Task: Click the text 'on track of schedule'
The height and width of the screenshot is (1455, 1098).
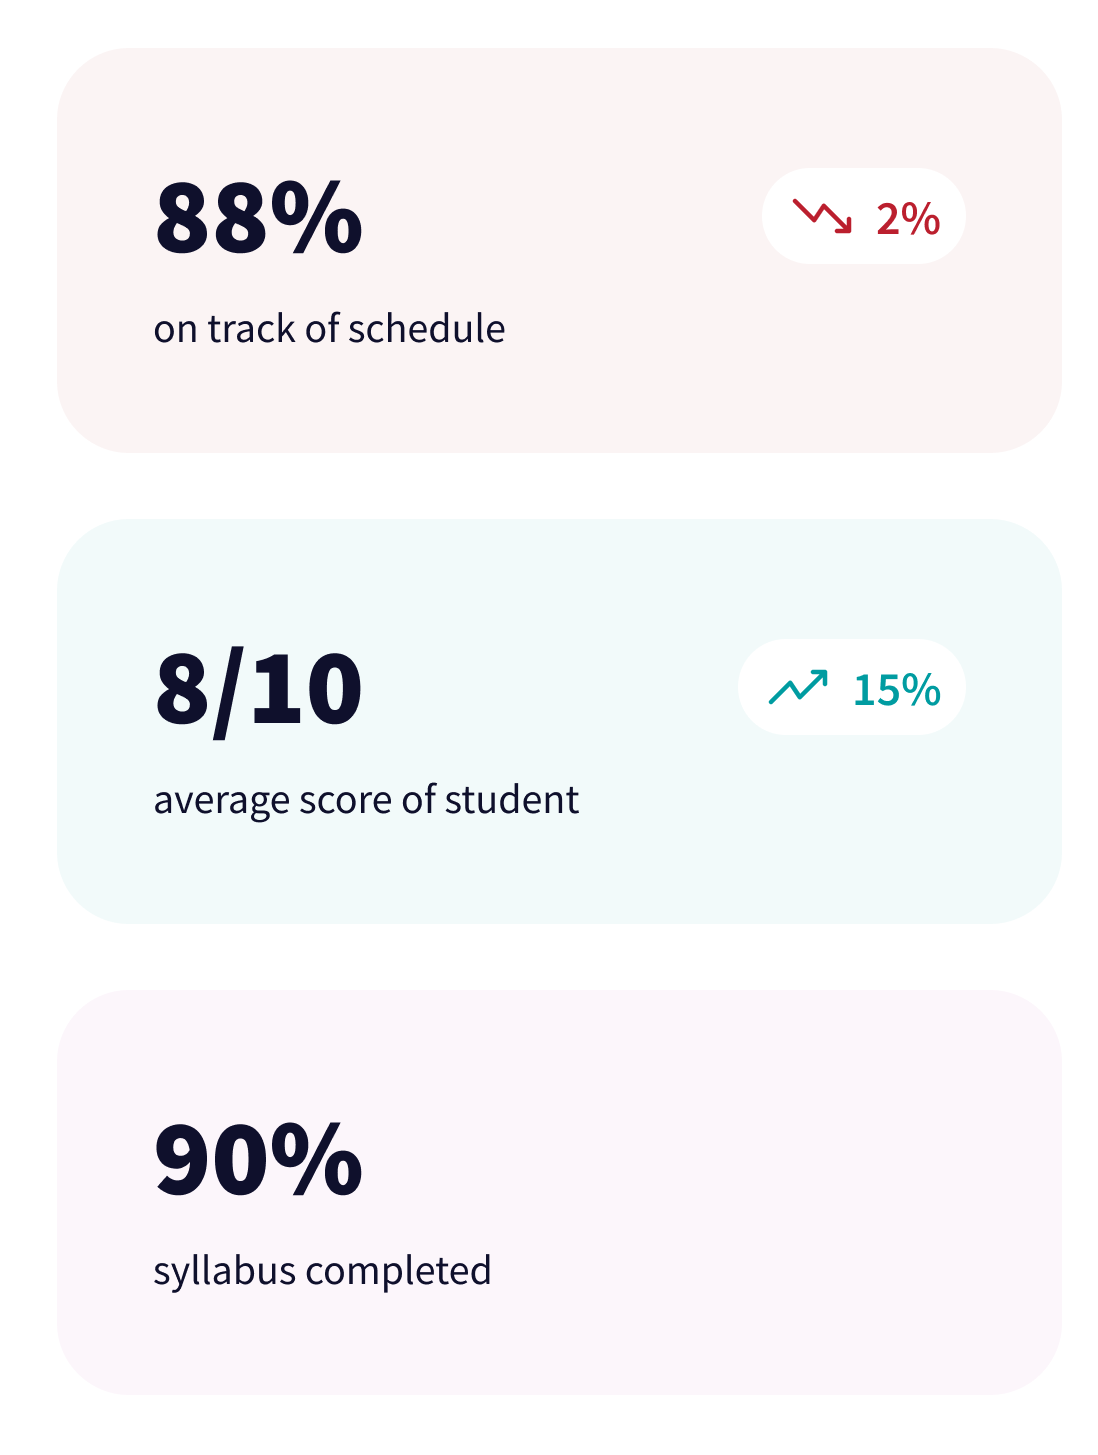Action: (x=330, y=327)
